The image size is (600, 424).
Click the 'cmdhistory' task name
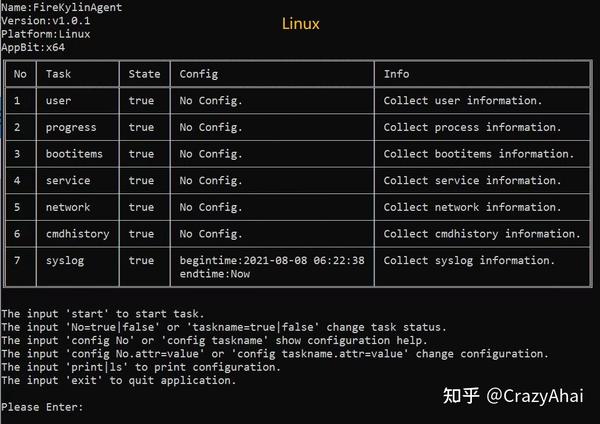pyautogui.click(x=78, y=234)
